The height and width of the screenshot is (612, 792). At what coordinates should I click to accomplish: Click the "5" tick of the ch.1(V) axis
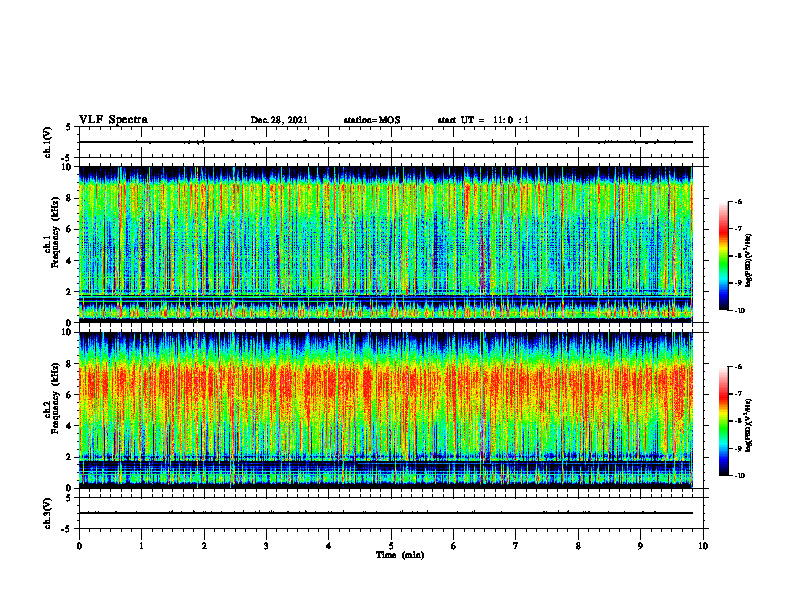[69, 128]
